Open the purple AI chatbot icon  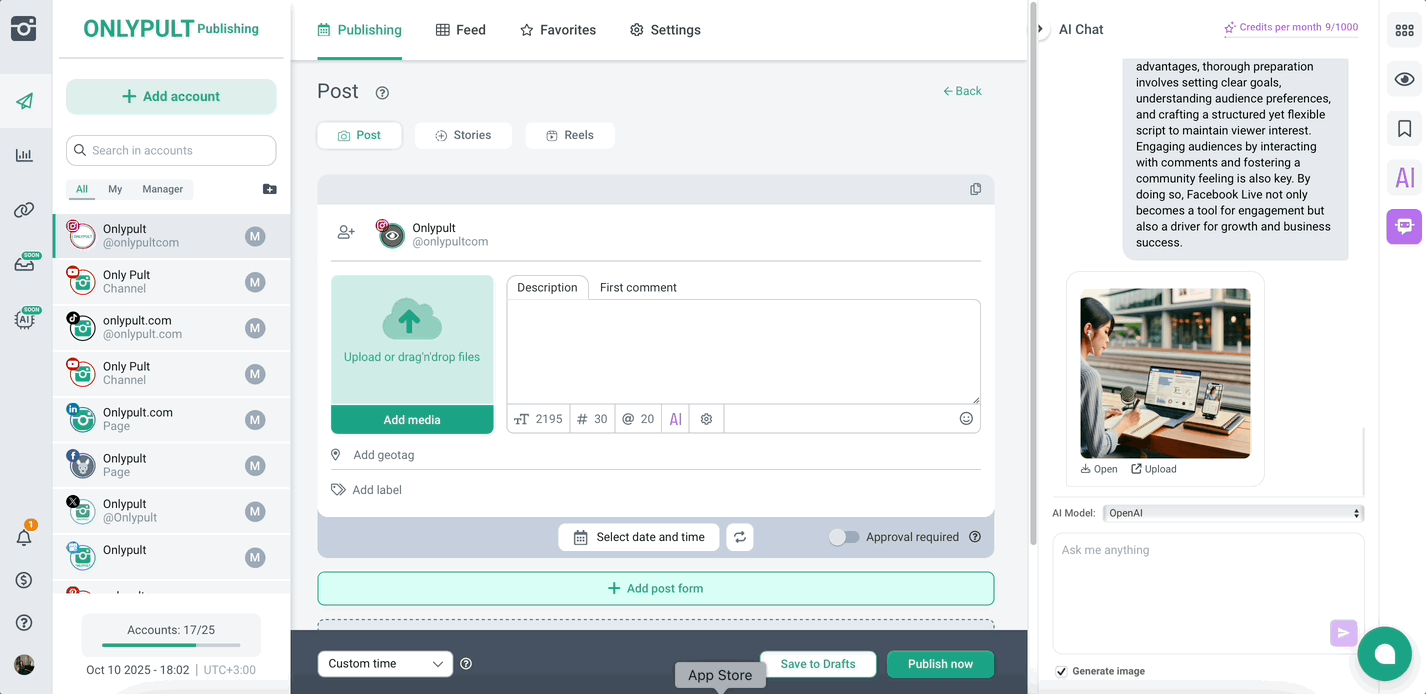1403,226
